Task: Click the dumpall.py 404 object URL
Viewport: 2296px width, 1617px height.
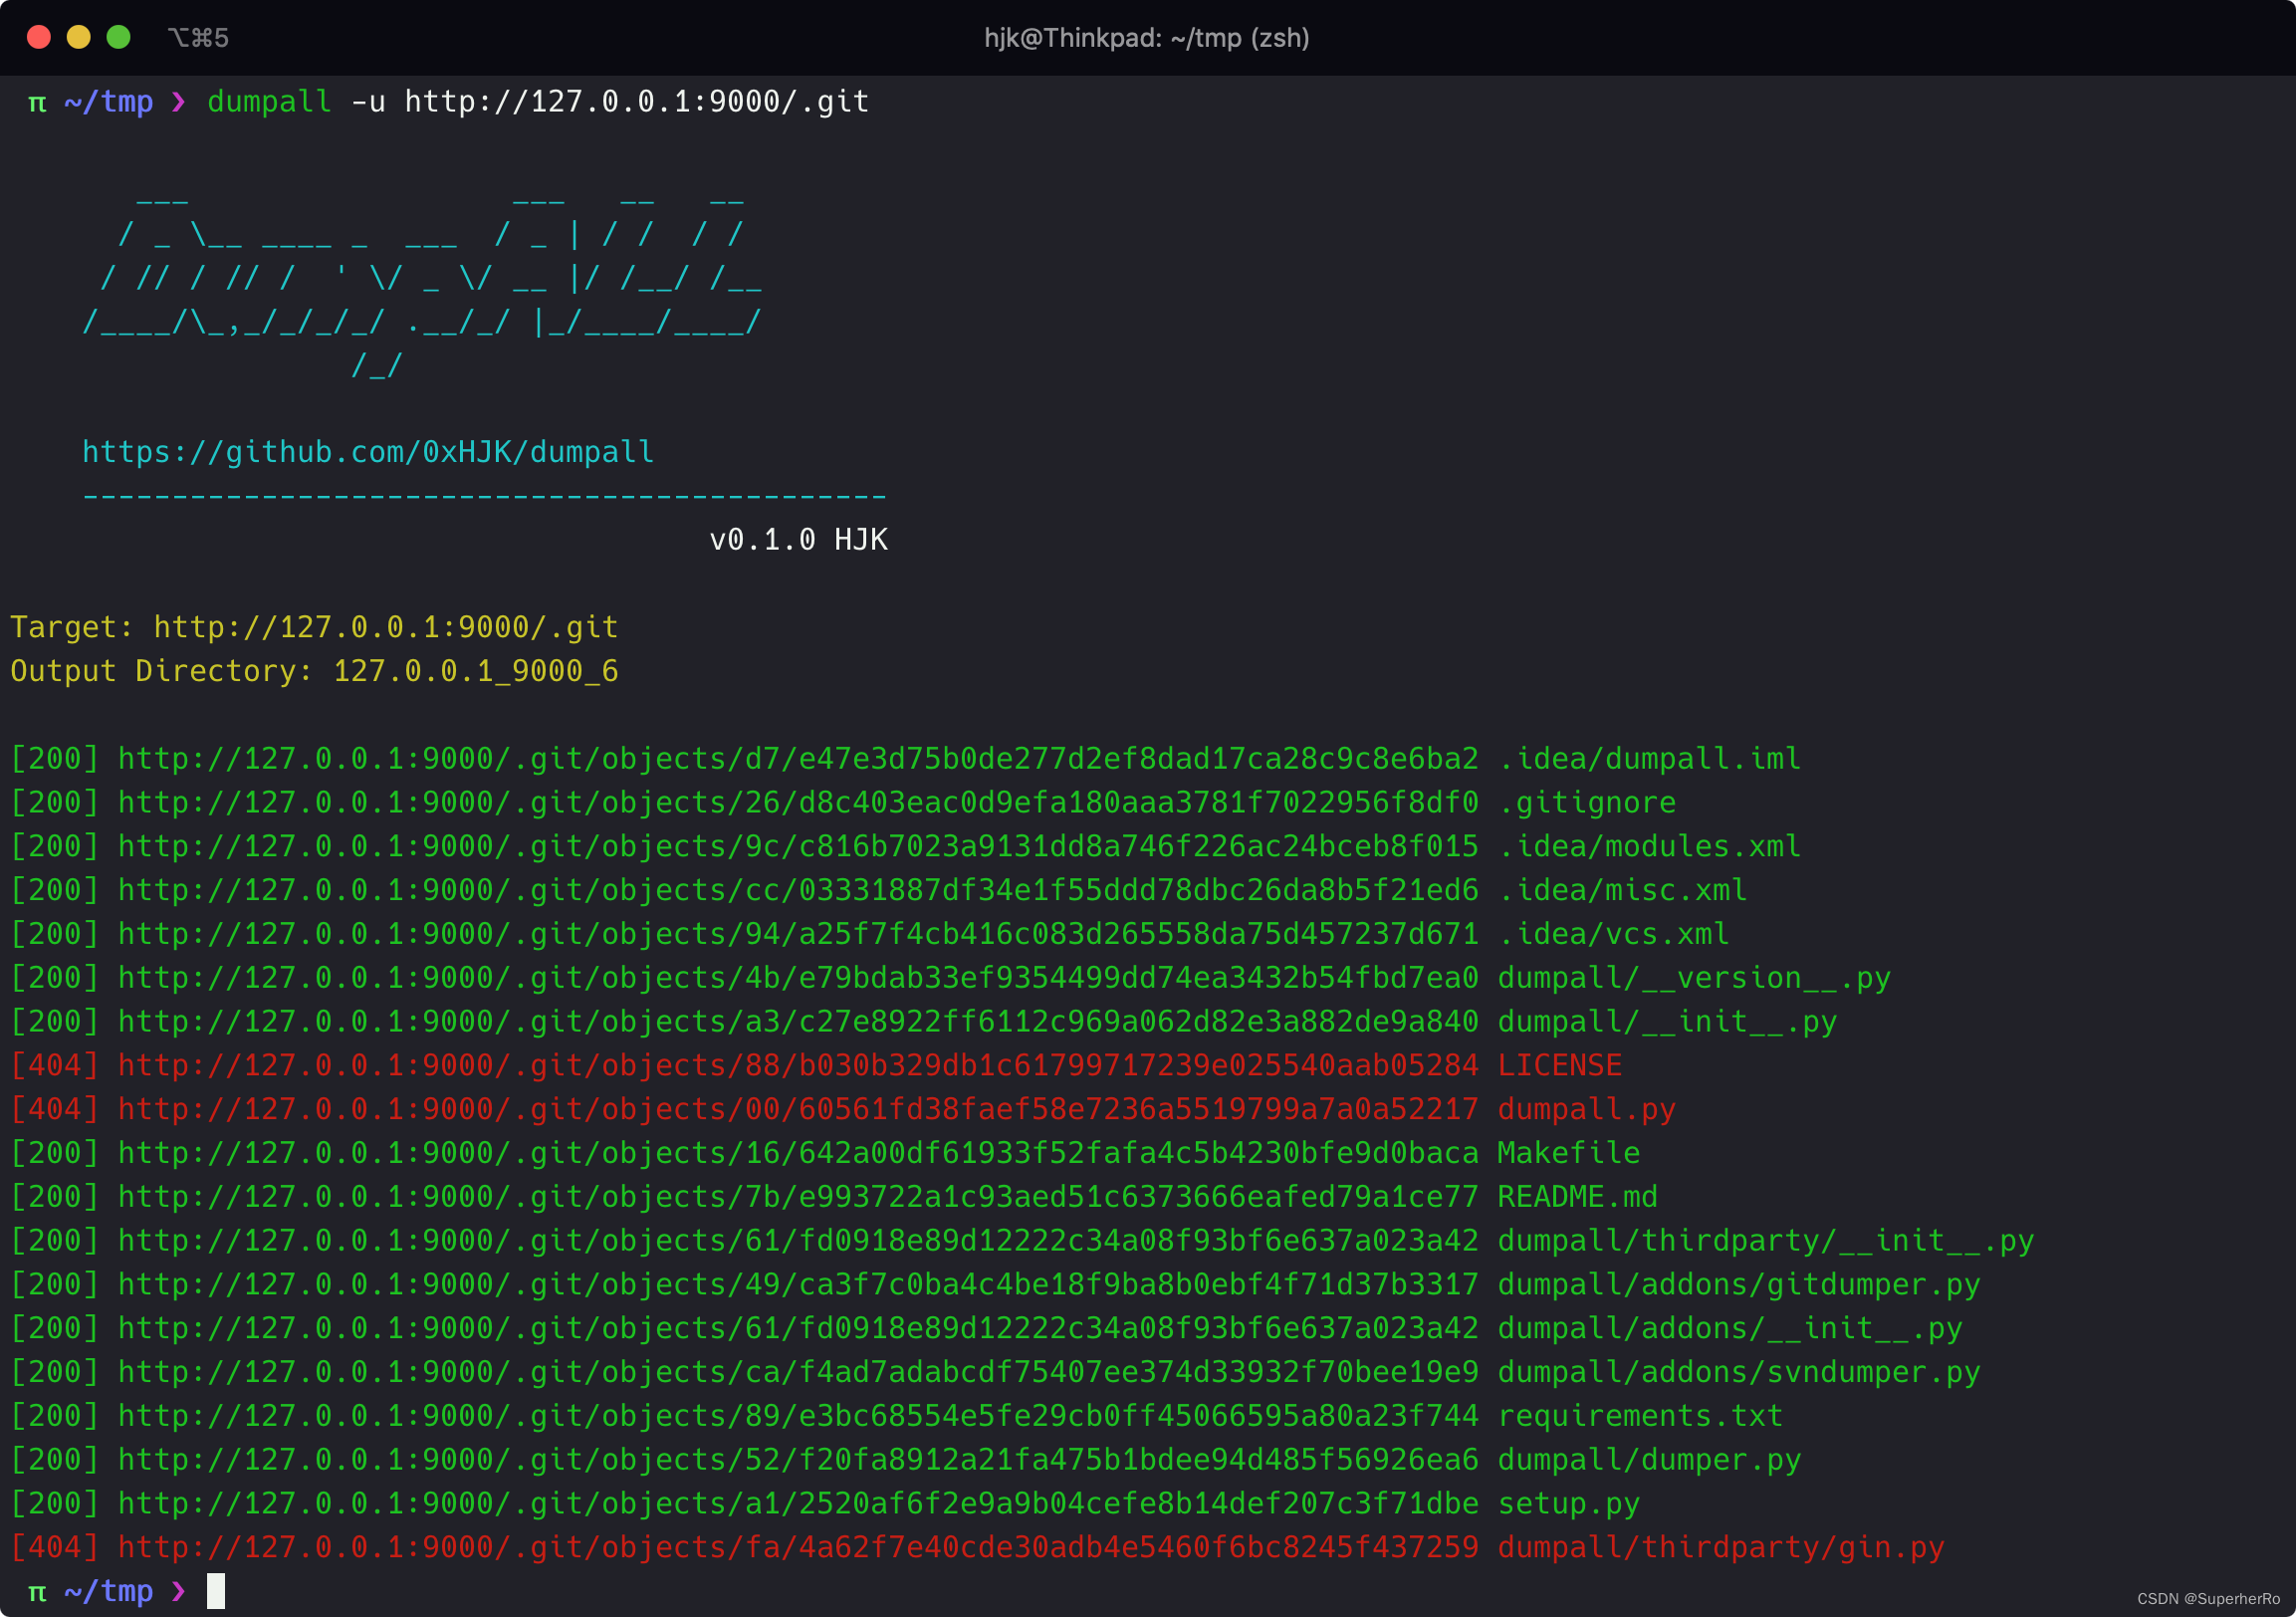Action: [x=797, y=1109]
